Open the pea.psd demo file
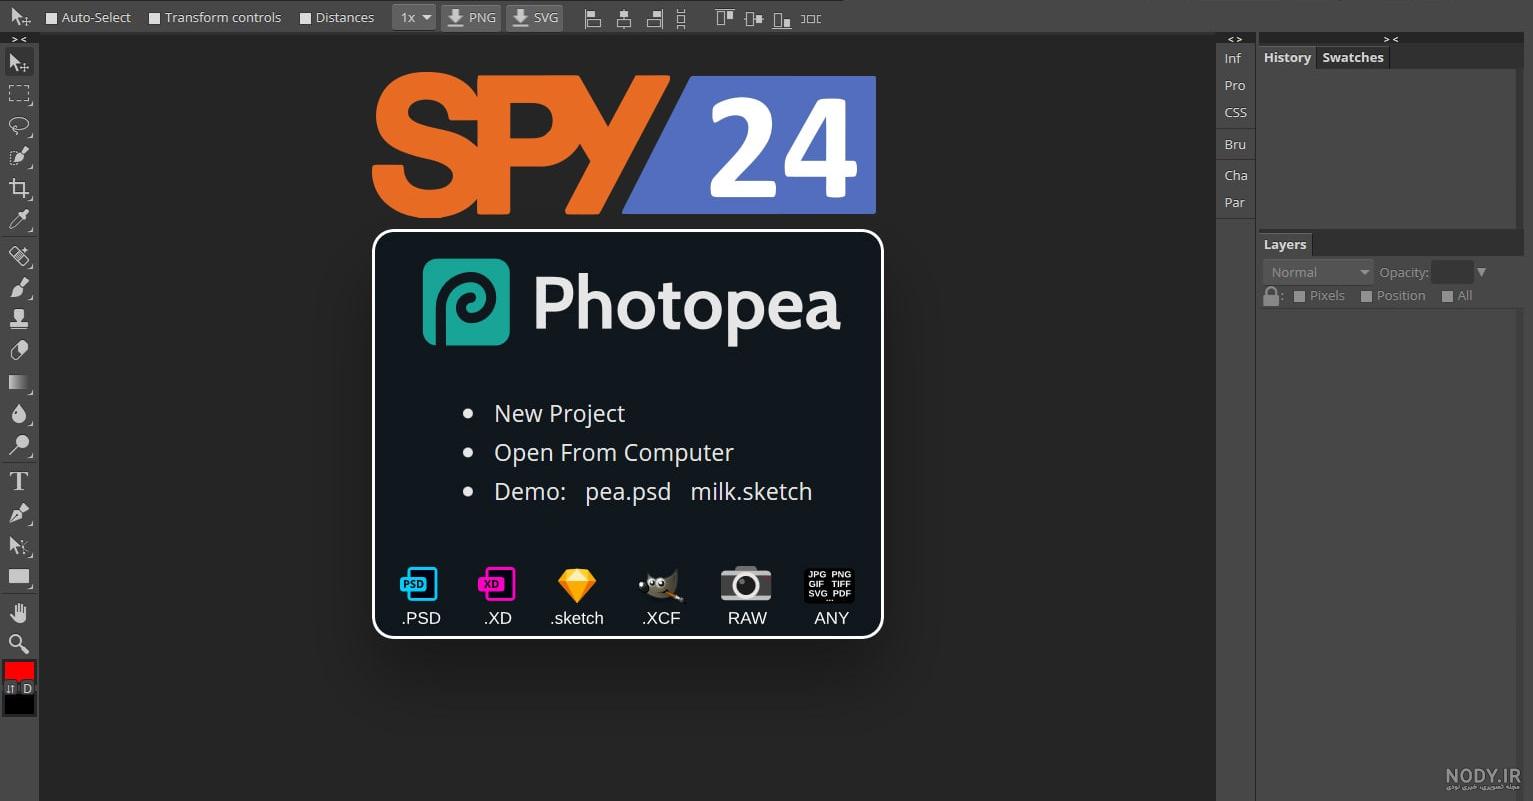Image resolution: width=1533 pixels, height=801 pixels. pos(628,492)
